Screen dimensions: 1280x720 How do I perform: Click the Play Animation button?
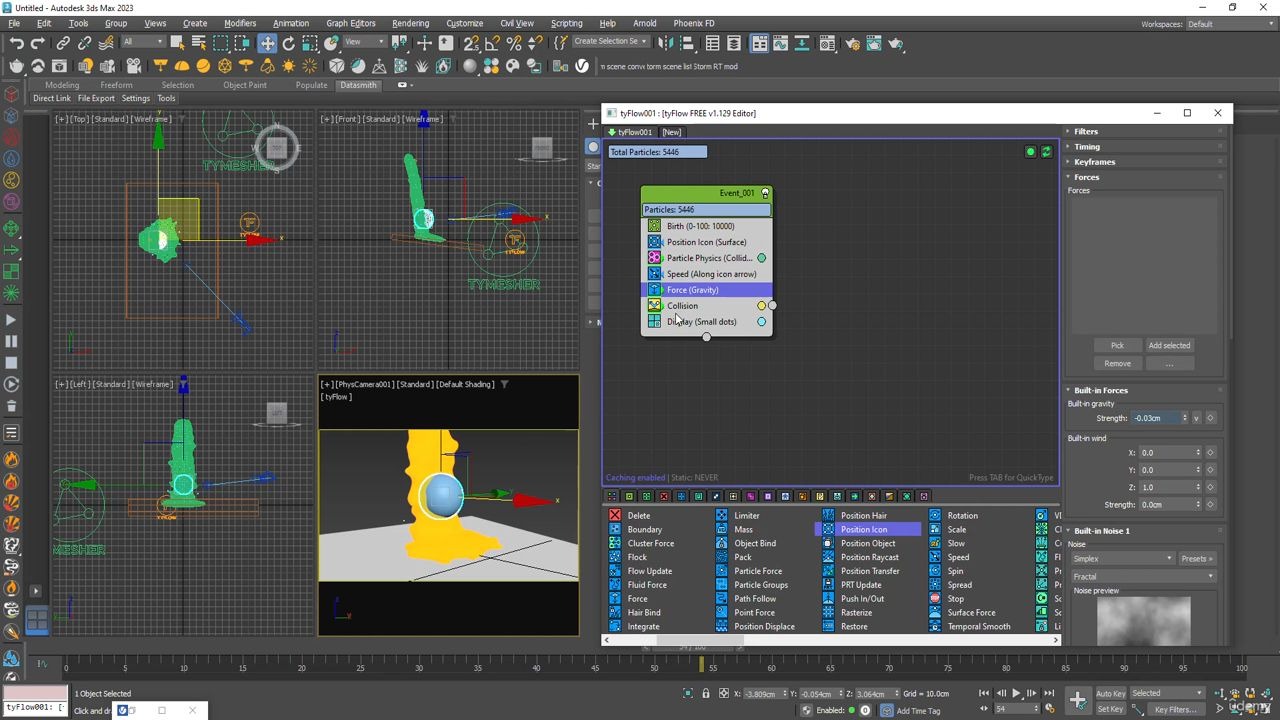coord(1016,694)
